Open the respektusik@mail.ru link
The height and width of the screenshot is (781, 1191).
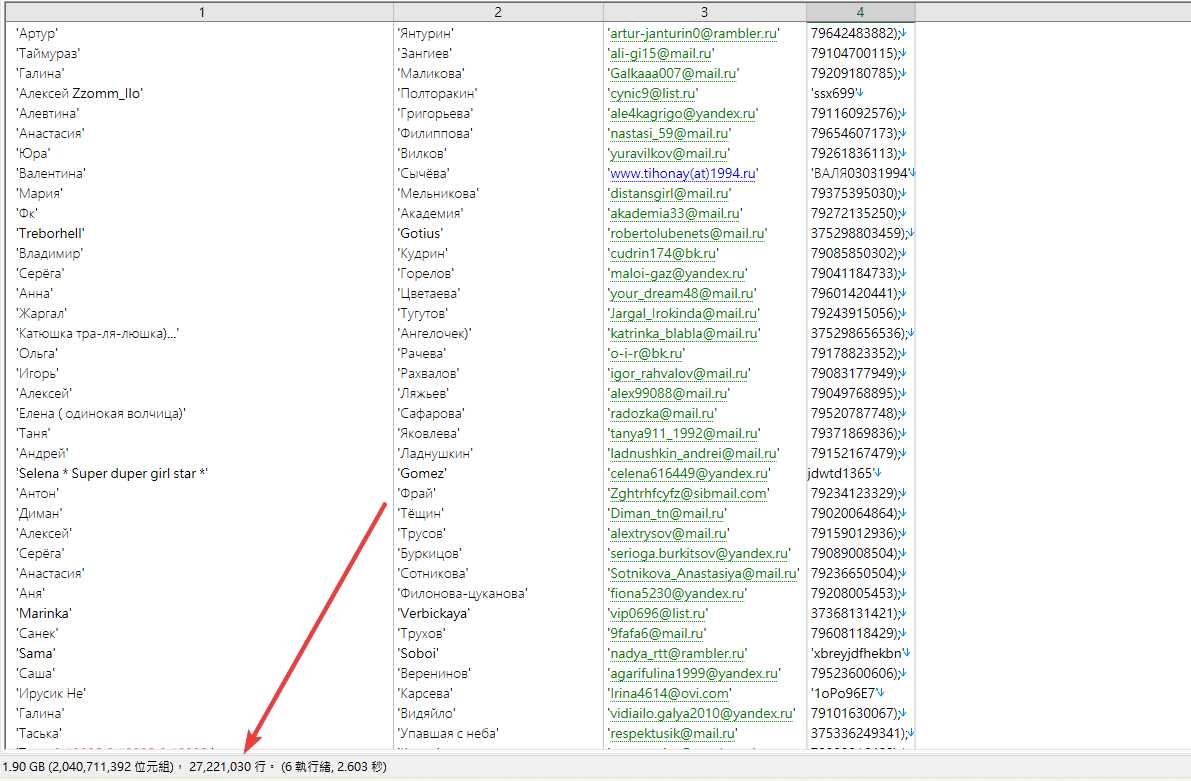click(x=673, y=734)
